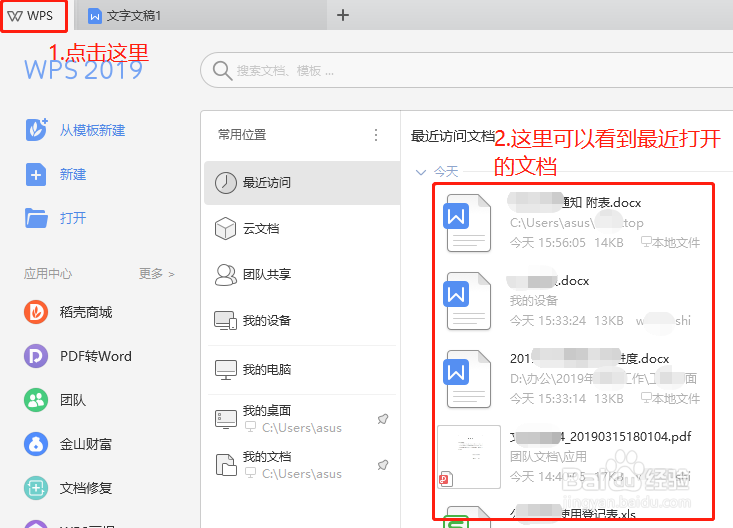
Task: Click Word icon of 15:33:14 document
Action: tap(467, 379)
